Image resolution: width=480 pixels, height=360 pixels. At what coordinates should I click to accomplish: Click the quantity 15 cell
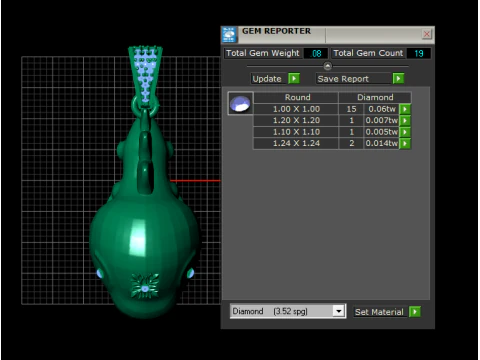(351, 109)
